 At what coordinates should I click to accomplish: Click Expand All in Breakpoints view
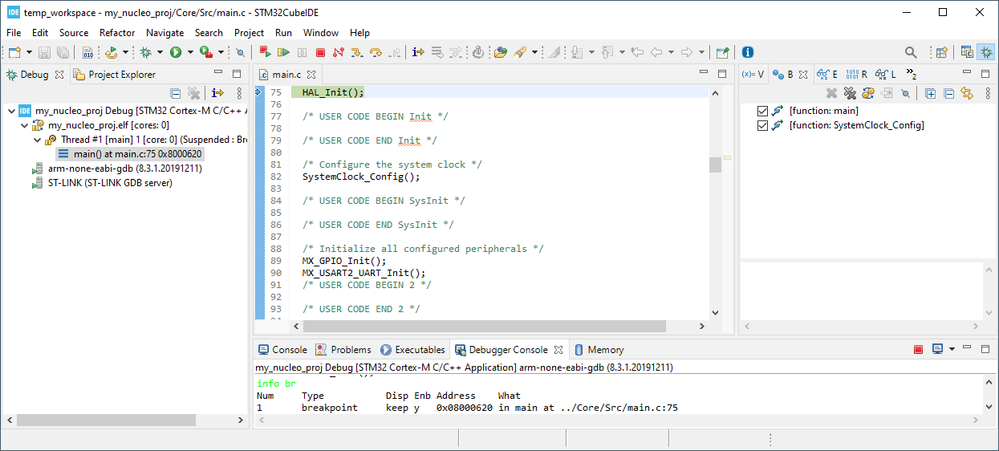(x=930, y=94)
